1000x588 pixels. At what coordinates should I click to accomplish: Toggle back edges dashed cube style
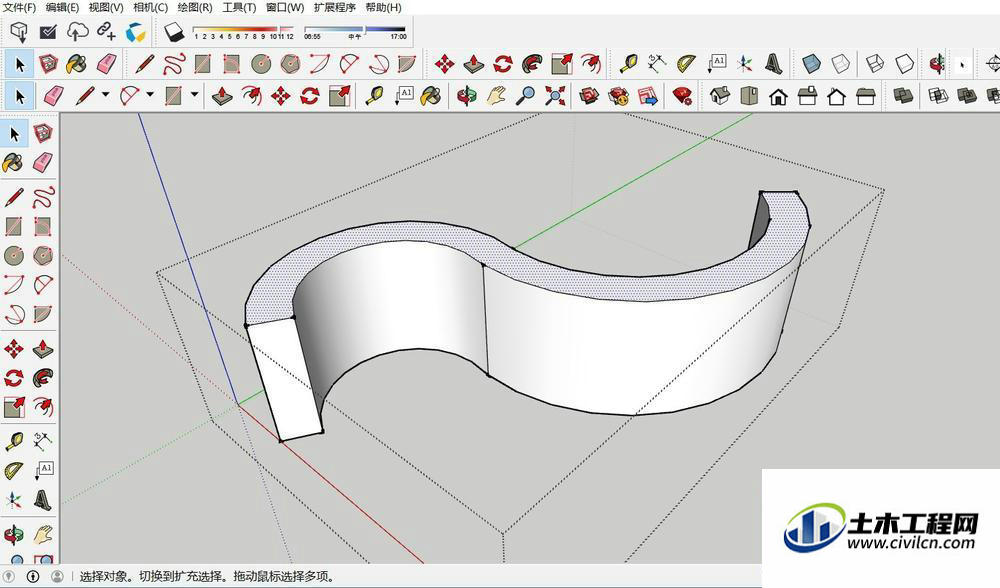[841, 63]
